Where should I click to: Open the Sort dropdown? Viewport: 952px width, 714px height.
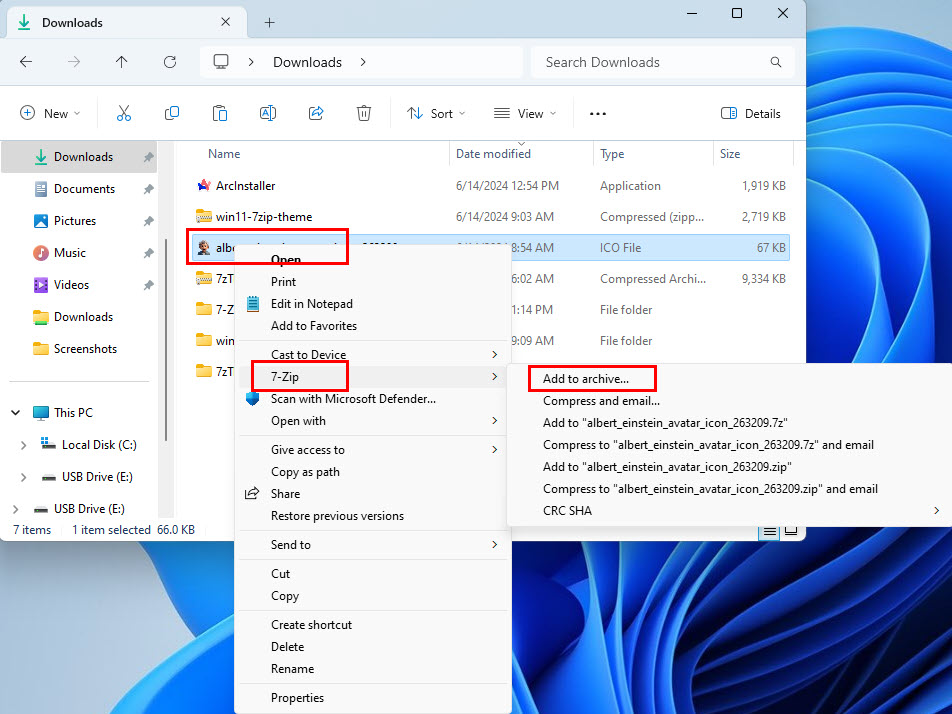tap(436, 113)
